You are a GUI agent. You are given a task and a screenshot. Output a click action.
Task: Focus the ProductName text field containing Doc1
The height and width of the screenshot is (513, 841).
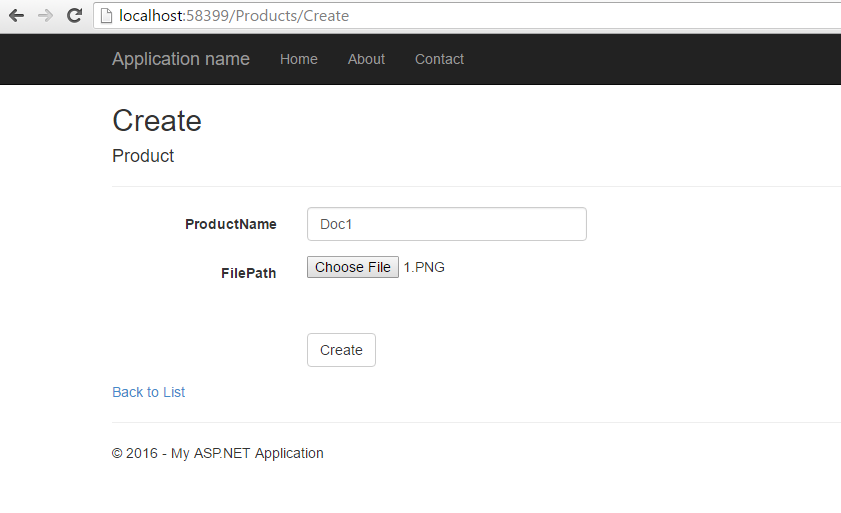click(x=446, y=224)
